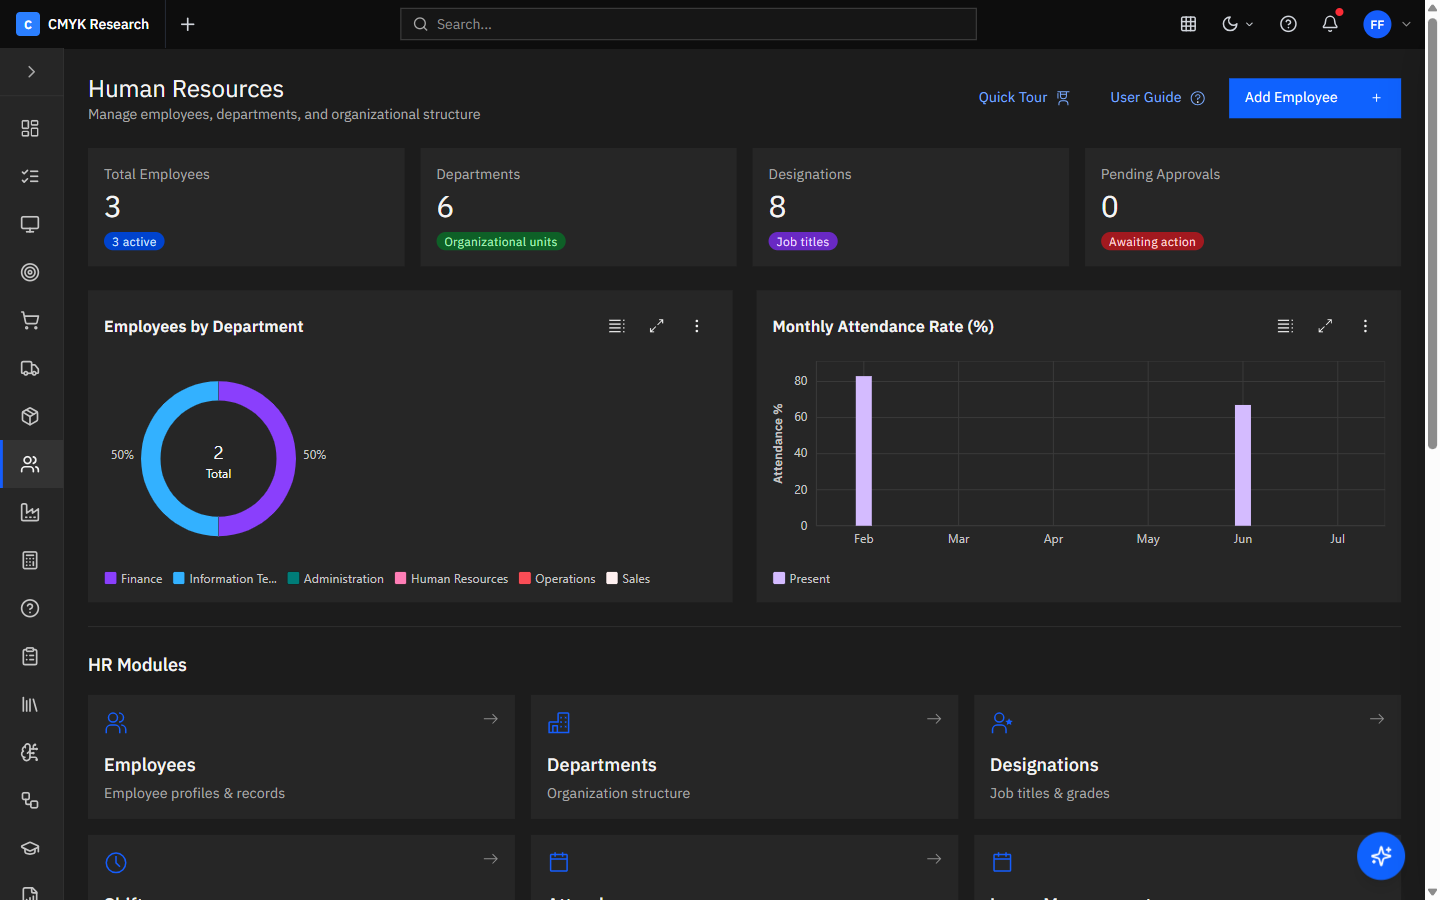Open the Departments module card

click(744, 757)
